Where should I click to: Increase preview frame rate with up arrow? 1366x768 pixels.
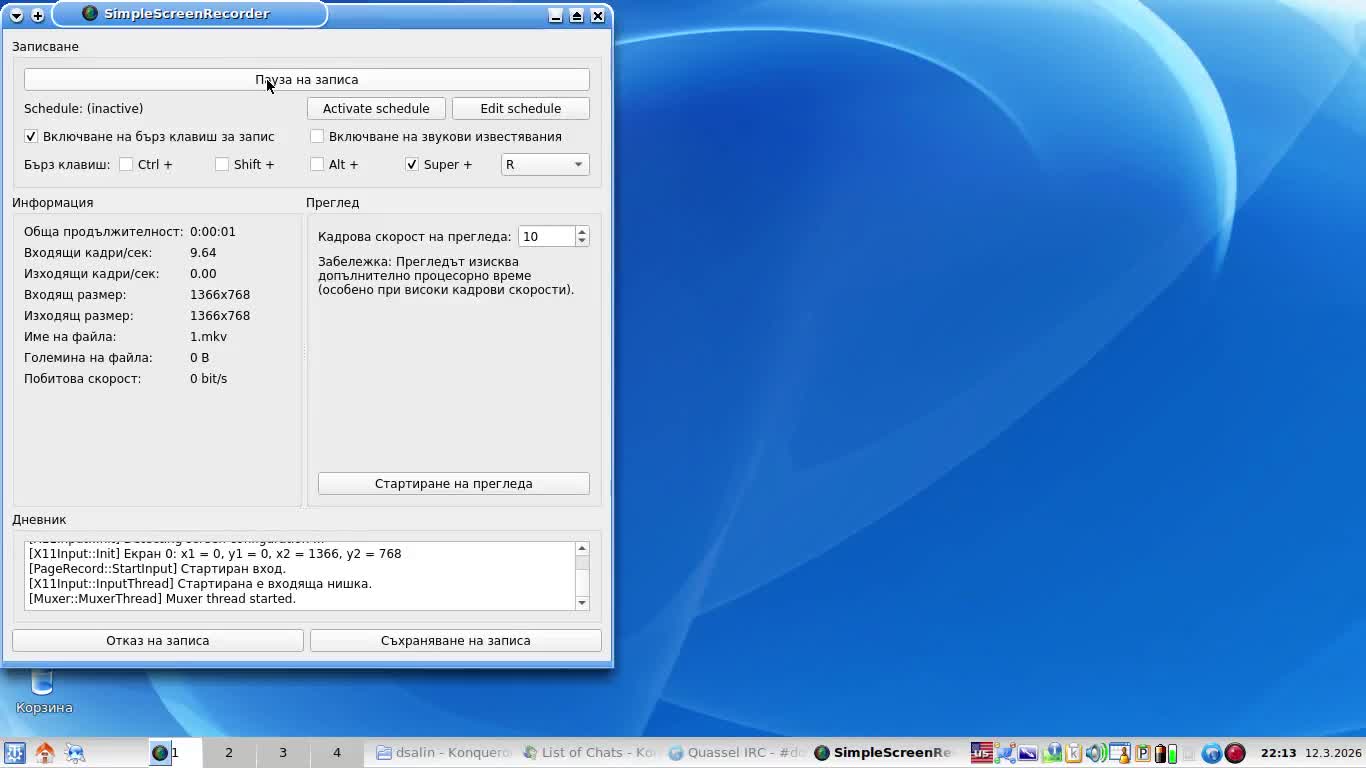582,231
